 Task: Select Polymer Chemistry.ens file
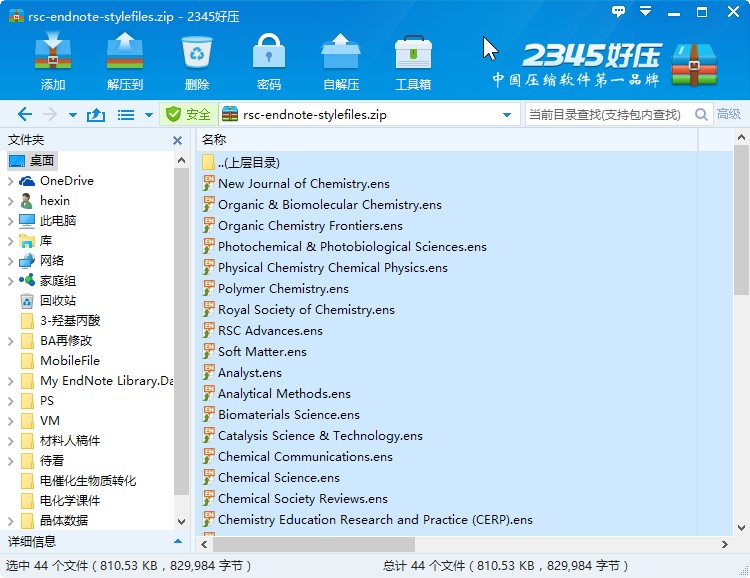tap(283, 289)
